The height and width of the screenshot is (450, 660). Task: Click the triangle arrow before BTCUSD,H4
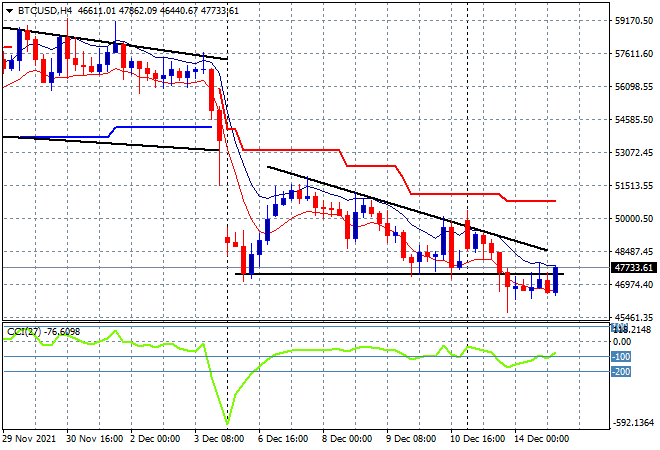coord(9,11)
